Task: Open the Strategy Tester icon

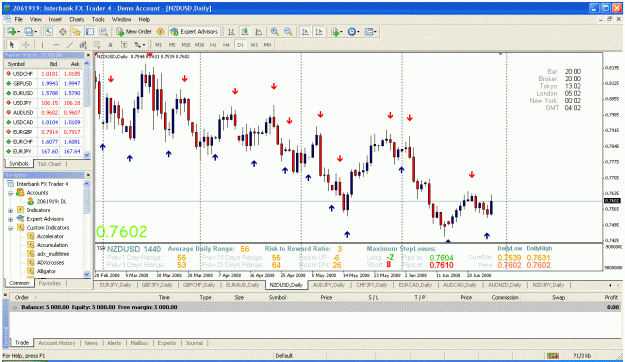Action: coord(104,31)
